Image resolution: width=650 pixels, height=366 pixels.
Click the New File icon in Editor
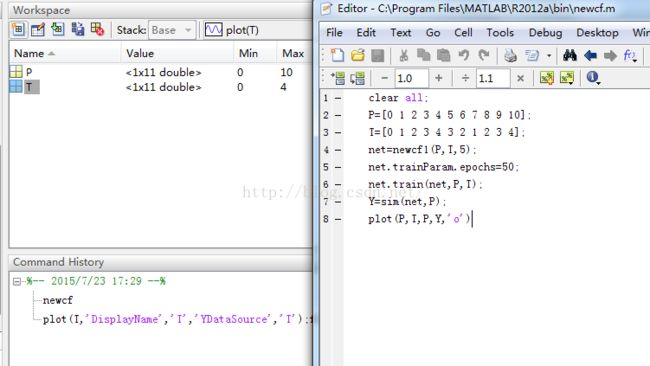tap(337, 55)
